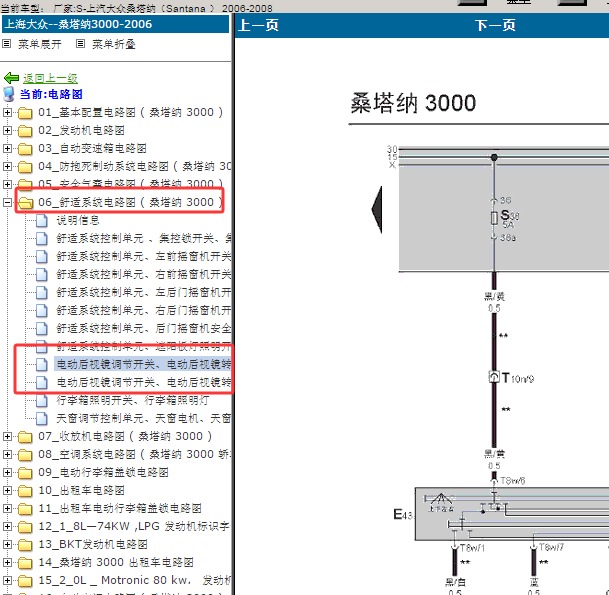Open 行李箱照明开关、行李箱照明灯 diagram
609x595 pixels.
pyautogui.click(x=132, y=400)
